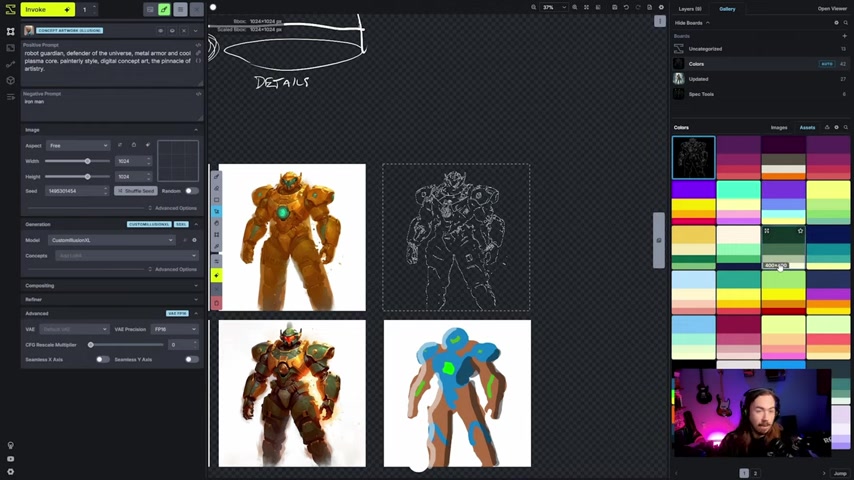The width and height of the screenshot is (854, 480).
Task: Open the queue list menu icon
Action: point(180,9)
